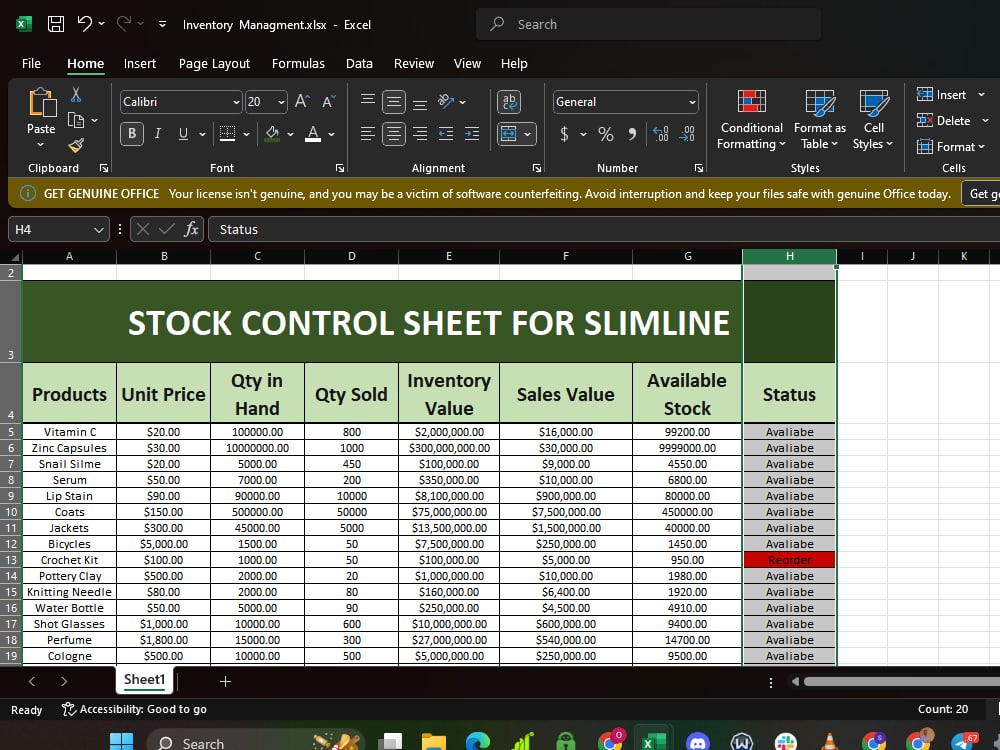Toggle Underline formatting
This screenshot has height=750, width=1000.
point(184,133)
